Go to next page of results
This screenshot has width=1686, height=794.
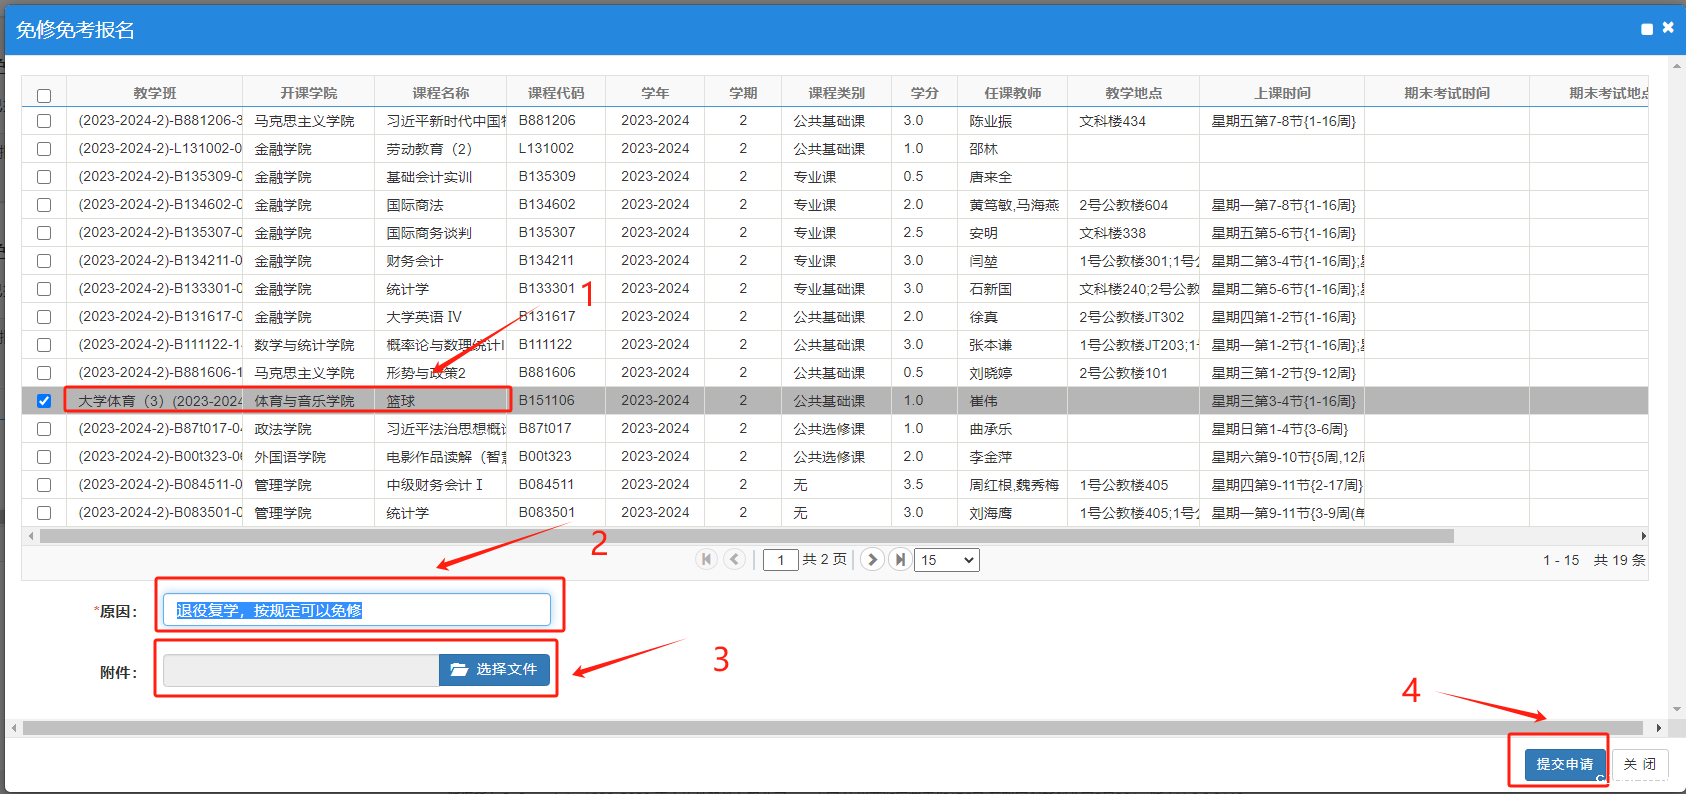(x=872, y=559)
